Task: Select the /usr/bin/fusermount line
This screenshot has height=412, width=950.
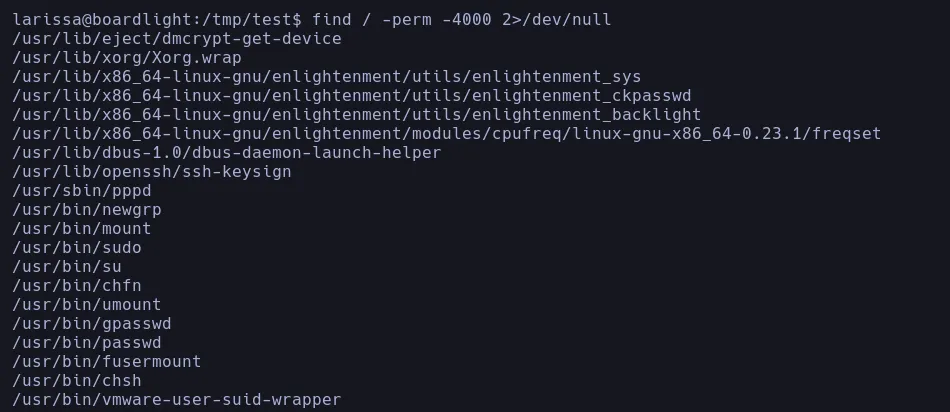Action: coord(107,361)
